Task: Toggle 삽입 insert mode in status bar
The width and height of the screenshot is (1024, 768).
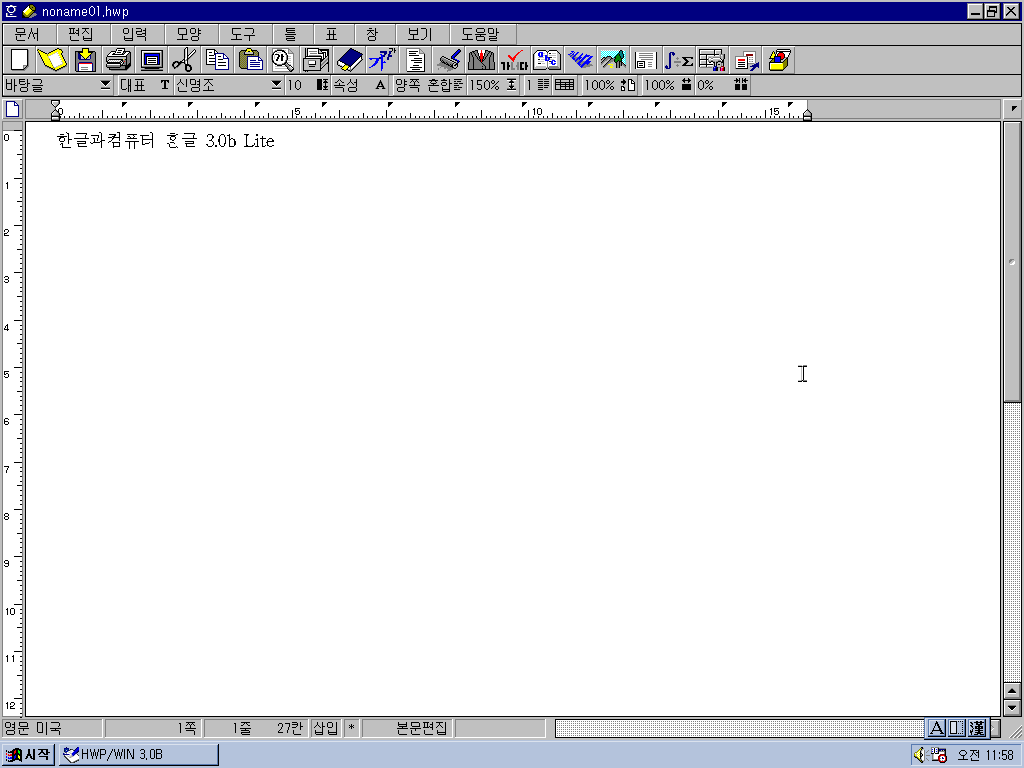Action: pos(326,728)
